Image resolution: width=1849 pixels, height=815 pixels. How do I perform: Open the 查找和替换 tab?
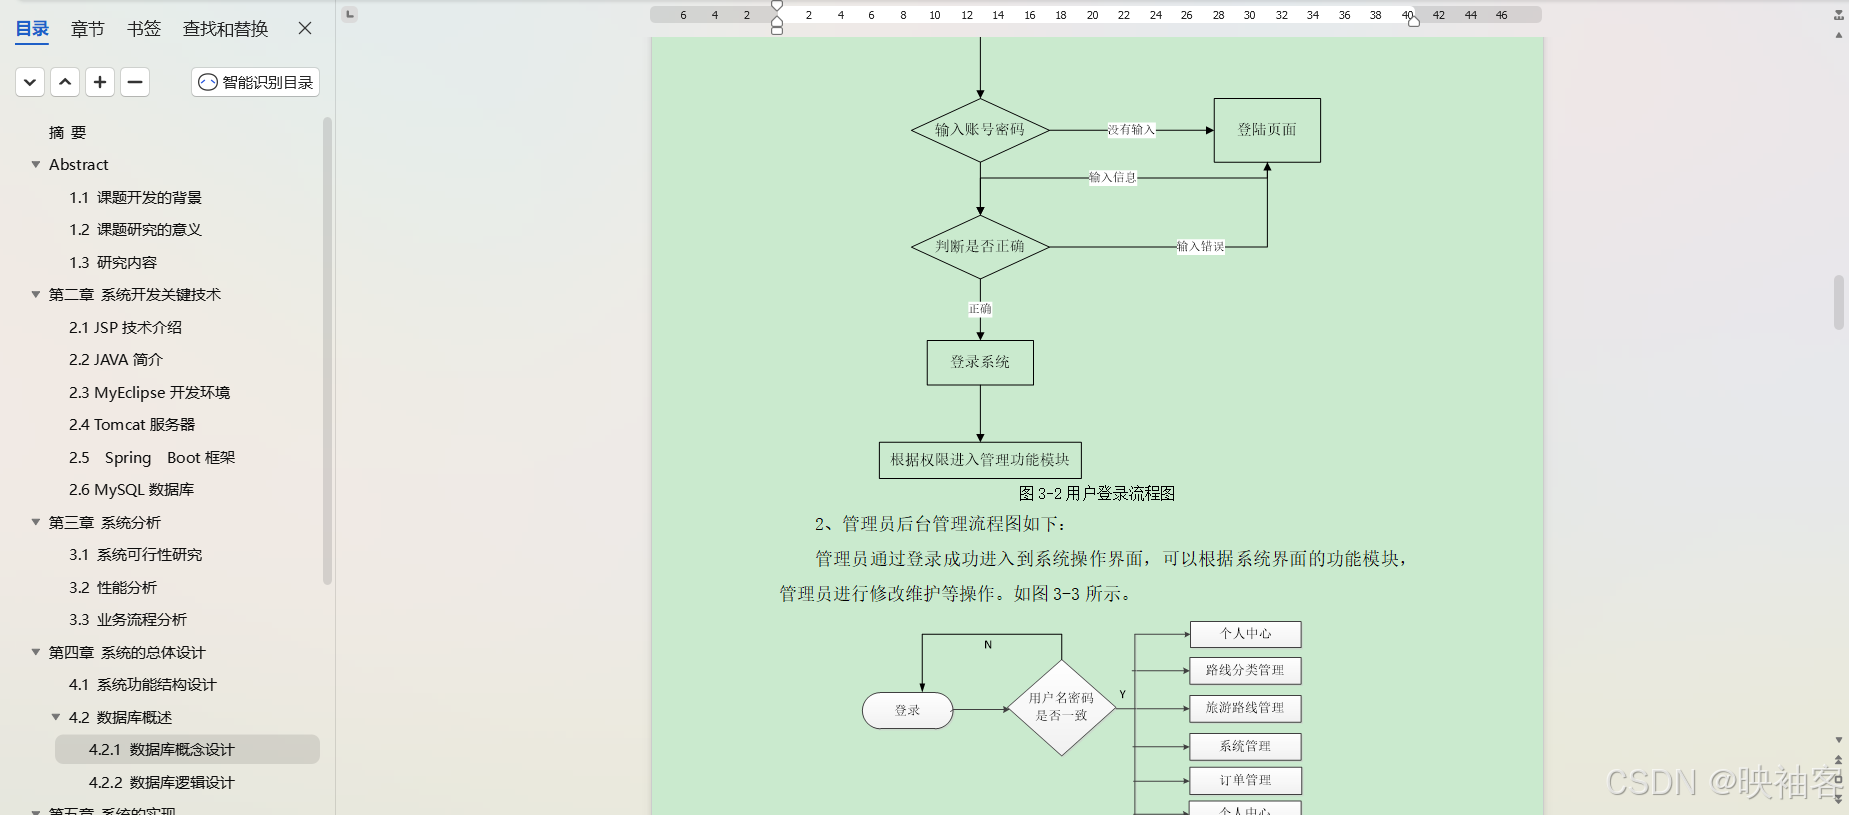[225, 29]
